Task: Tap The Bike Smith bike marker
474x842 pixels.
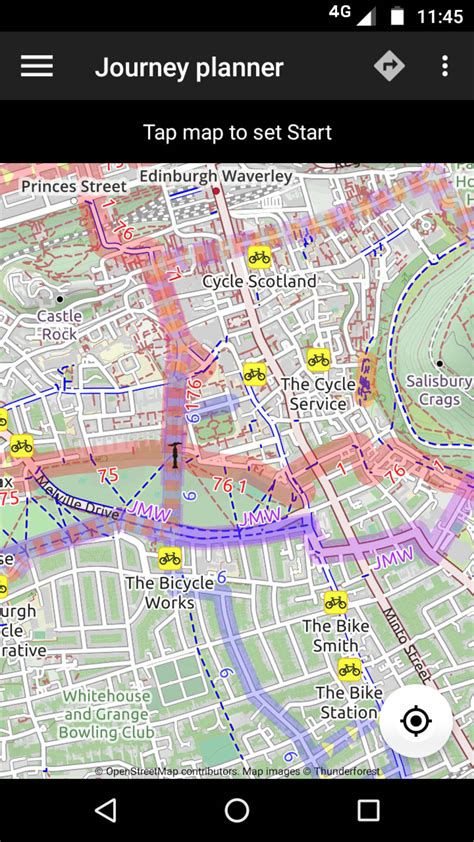Action: tap(336, 603)
